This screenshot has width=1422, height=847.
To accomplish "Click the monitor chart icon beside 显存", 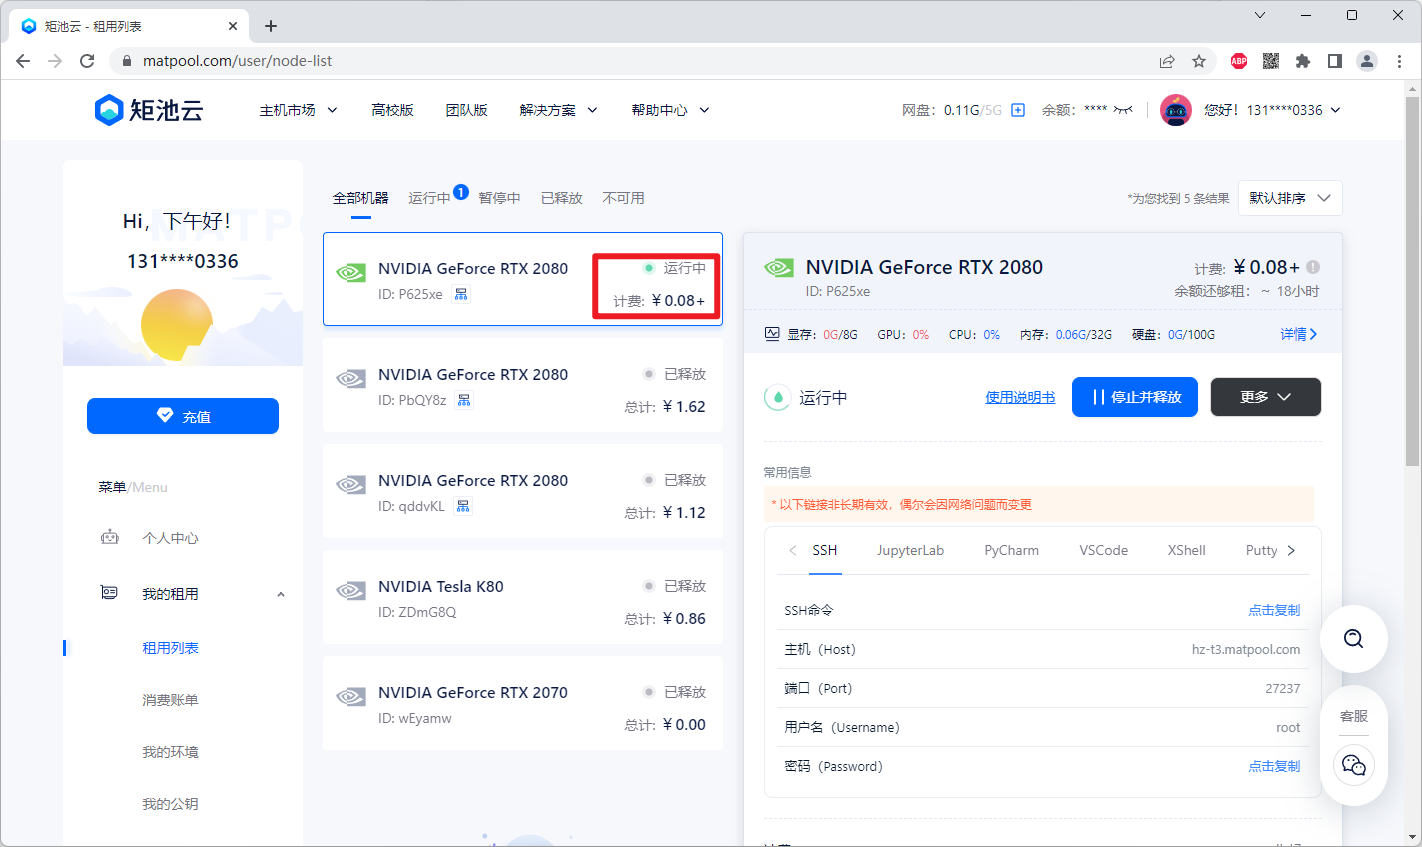I will pos(772,334).
